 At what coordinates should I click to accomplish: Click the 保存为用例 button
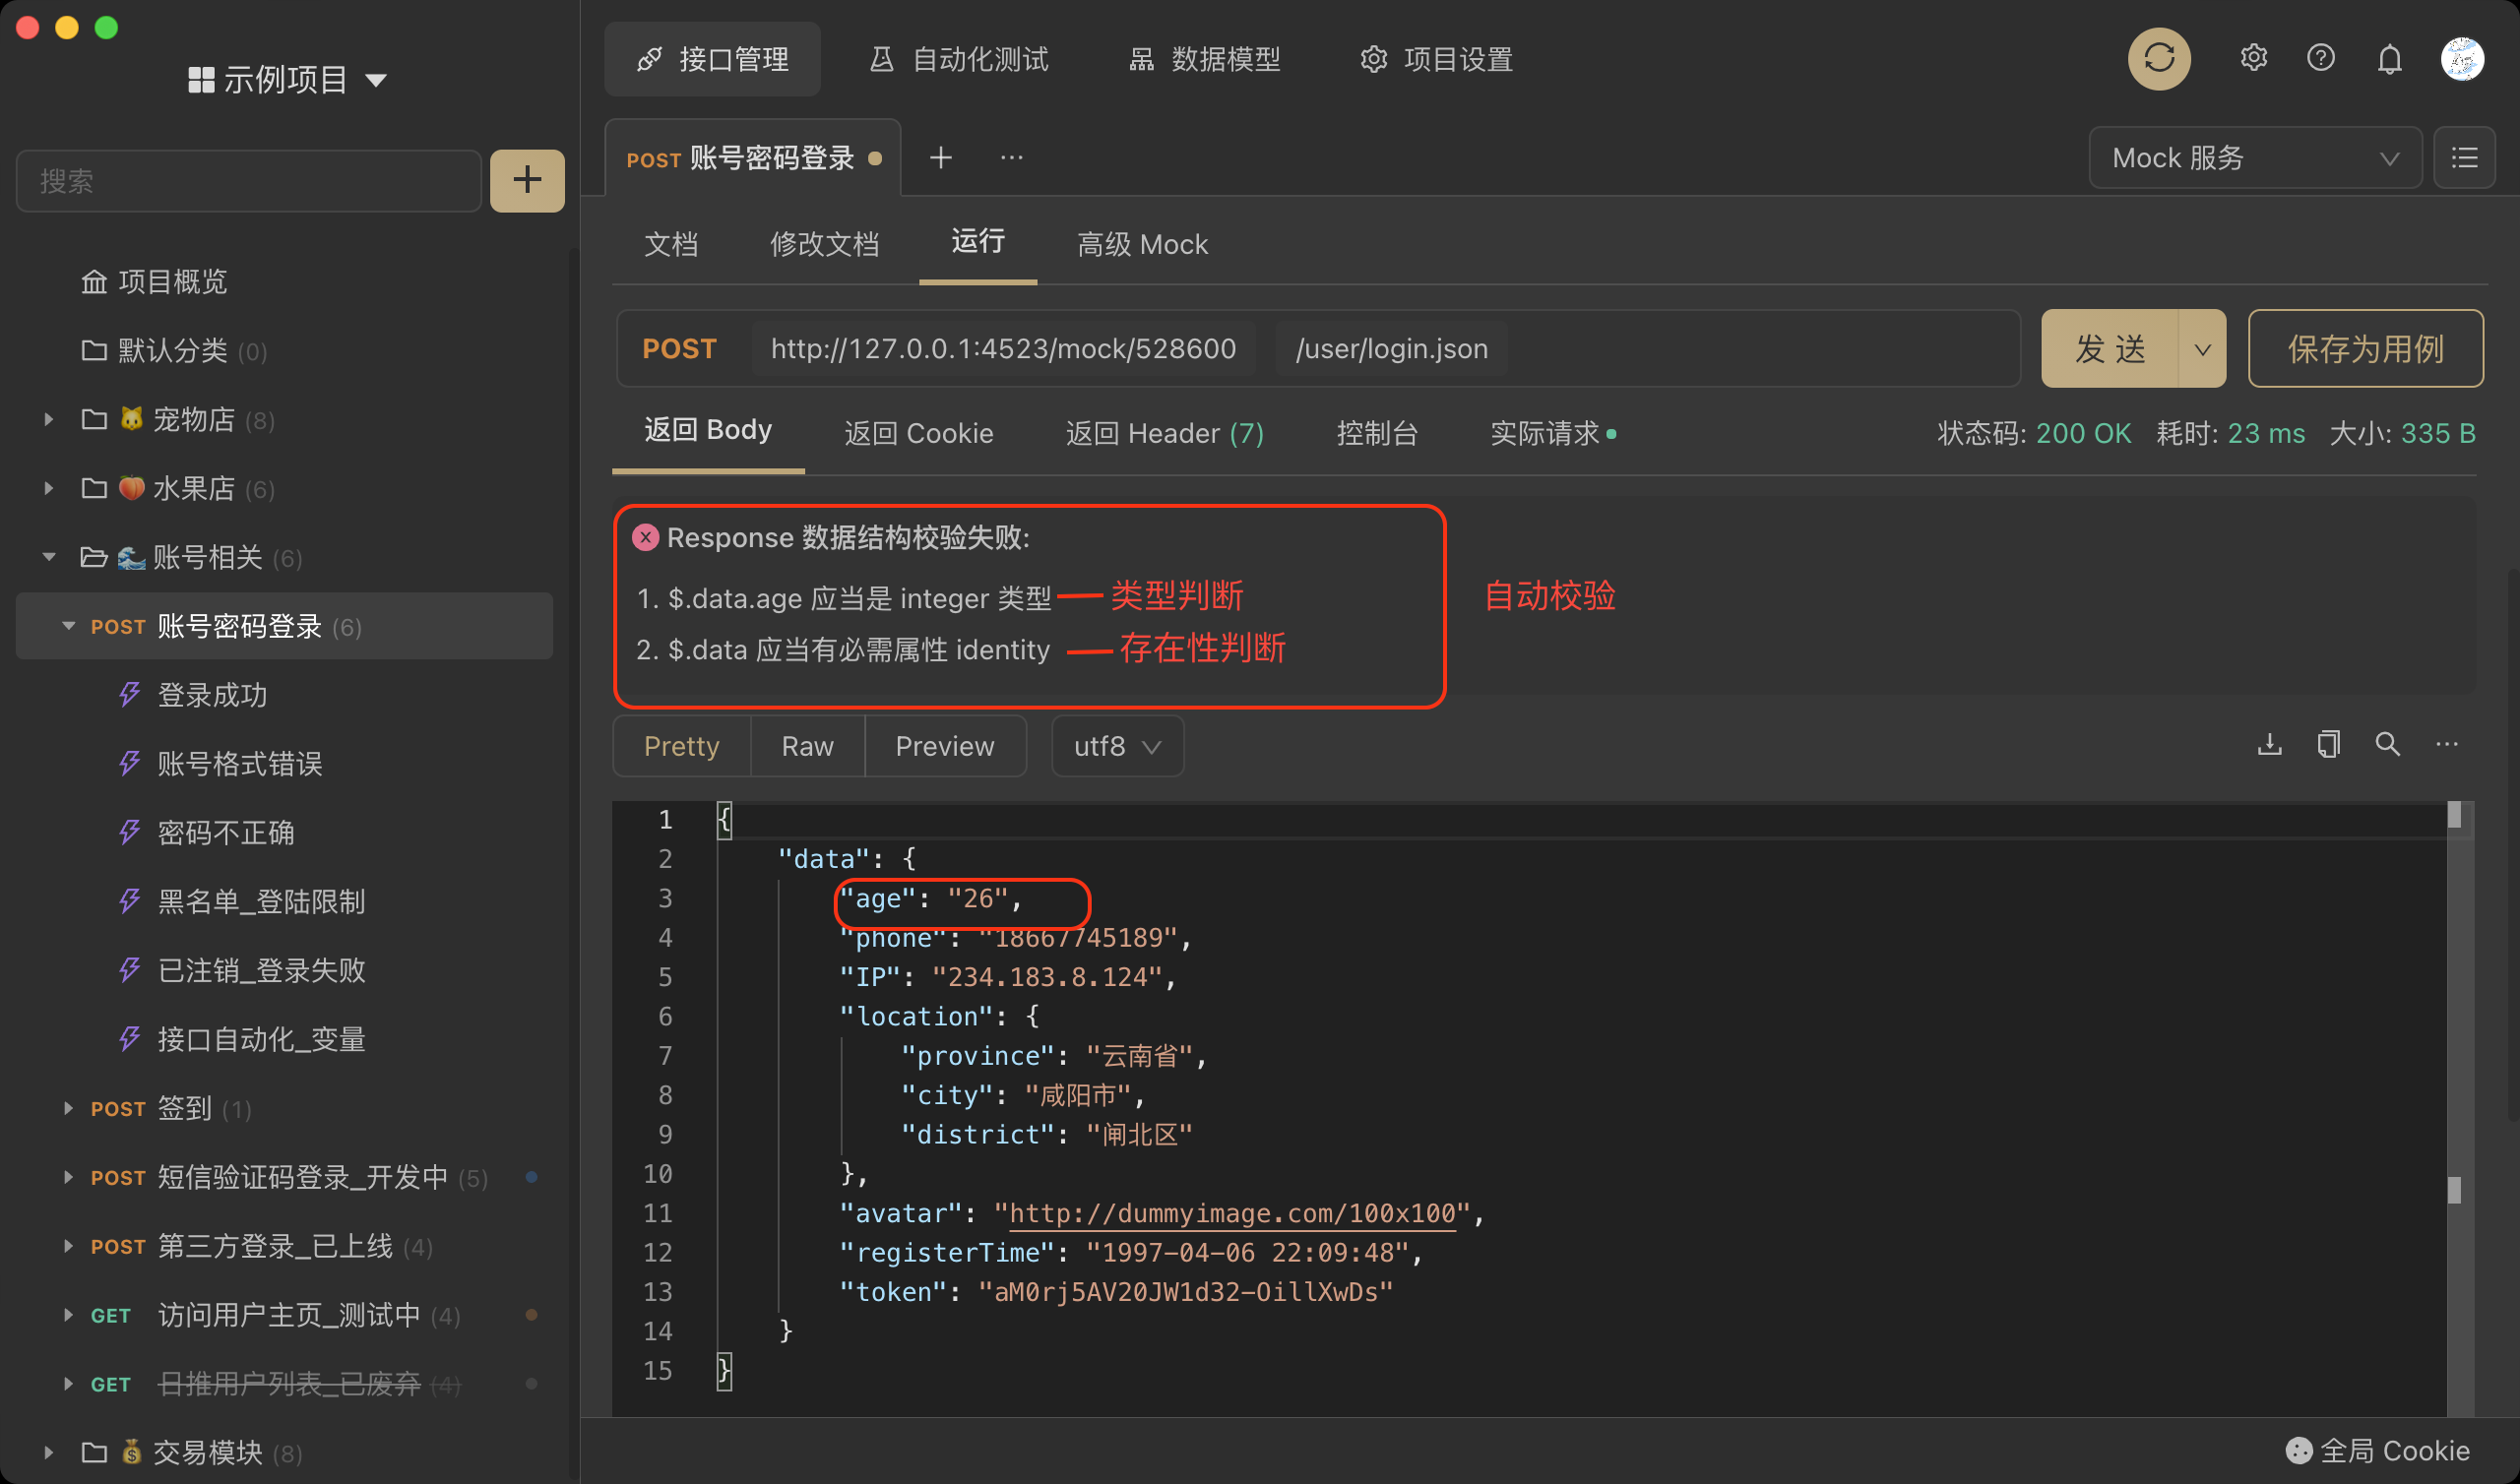click(x=2365, y=348)
